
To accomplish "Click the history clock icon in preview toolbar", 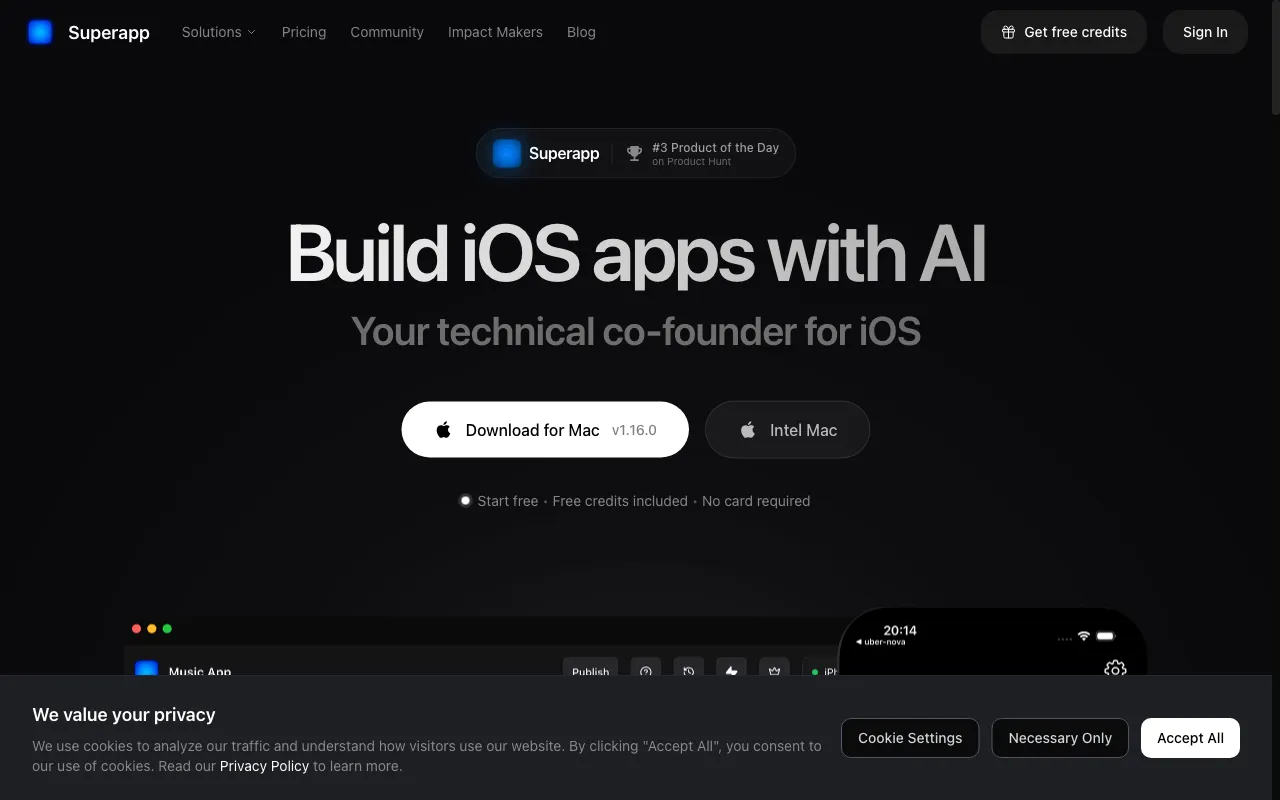I will coord(689,670).
